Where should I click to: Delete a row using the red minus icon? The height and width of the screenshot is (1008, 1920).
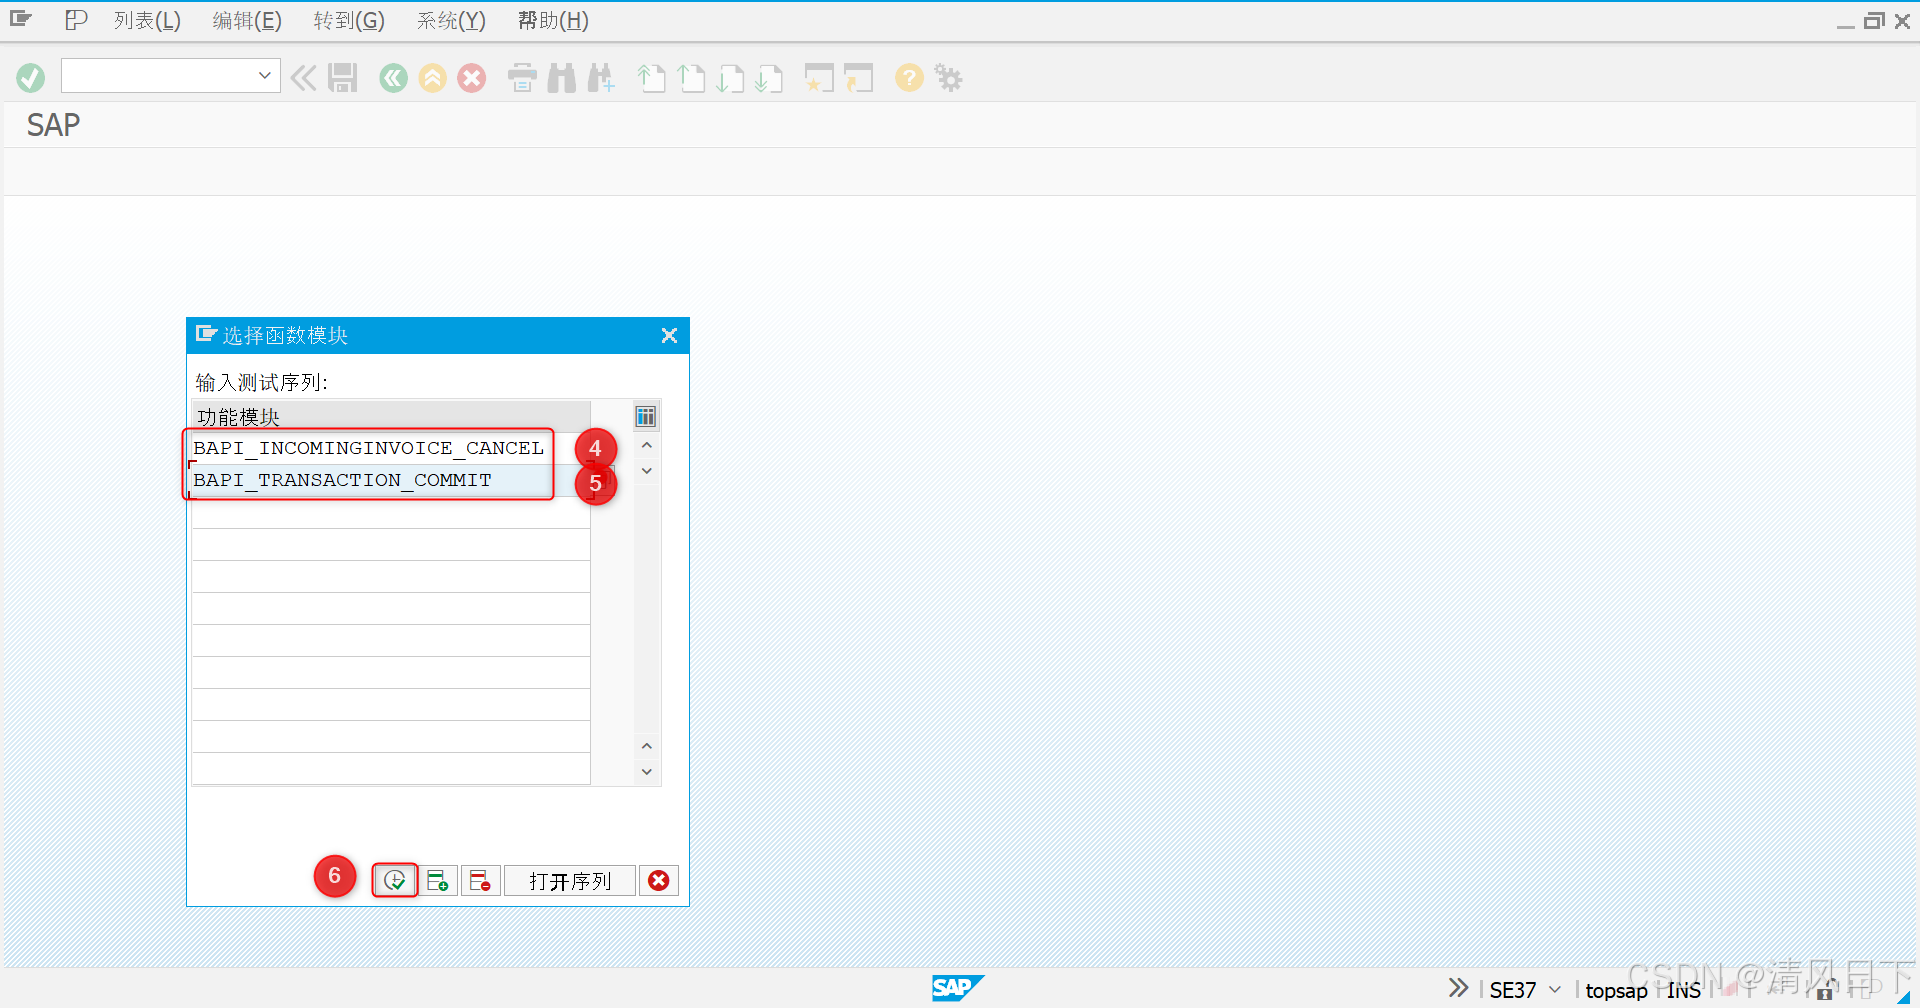pos(480,880)
